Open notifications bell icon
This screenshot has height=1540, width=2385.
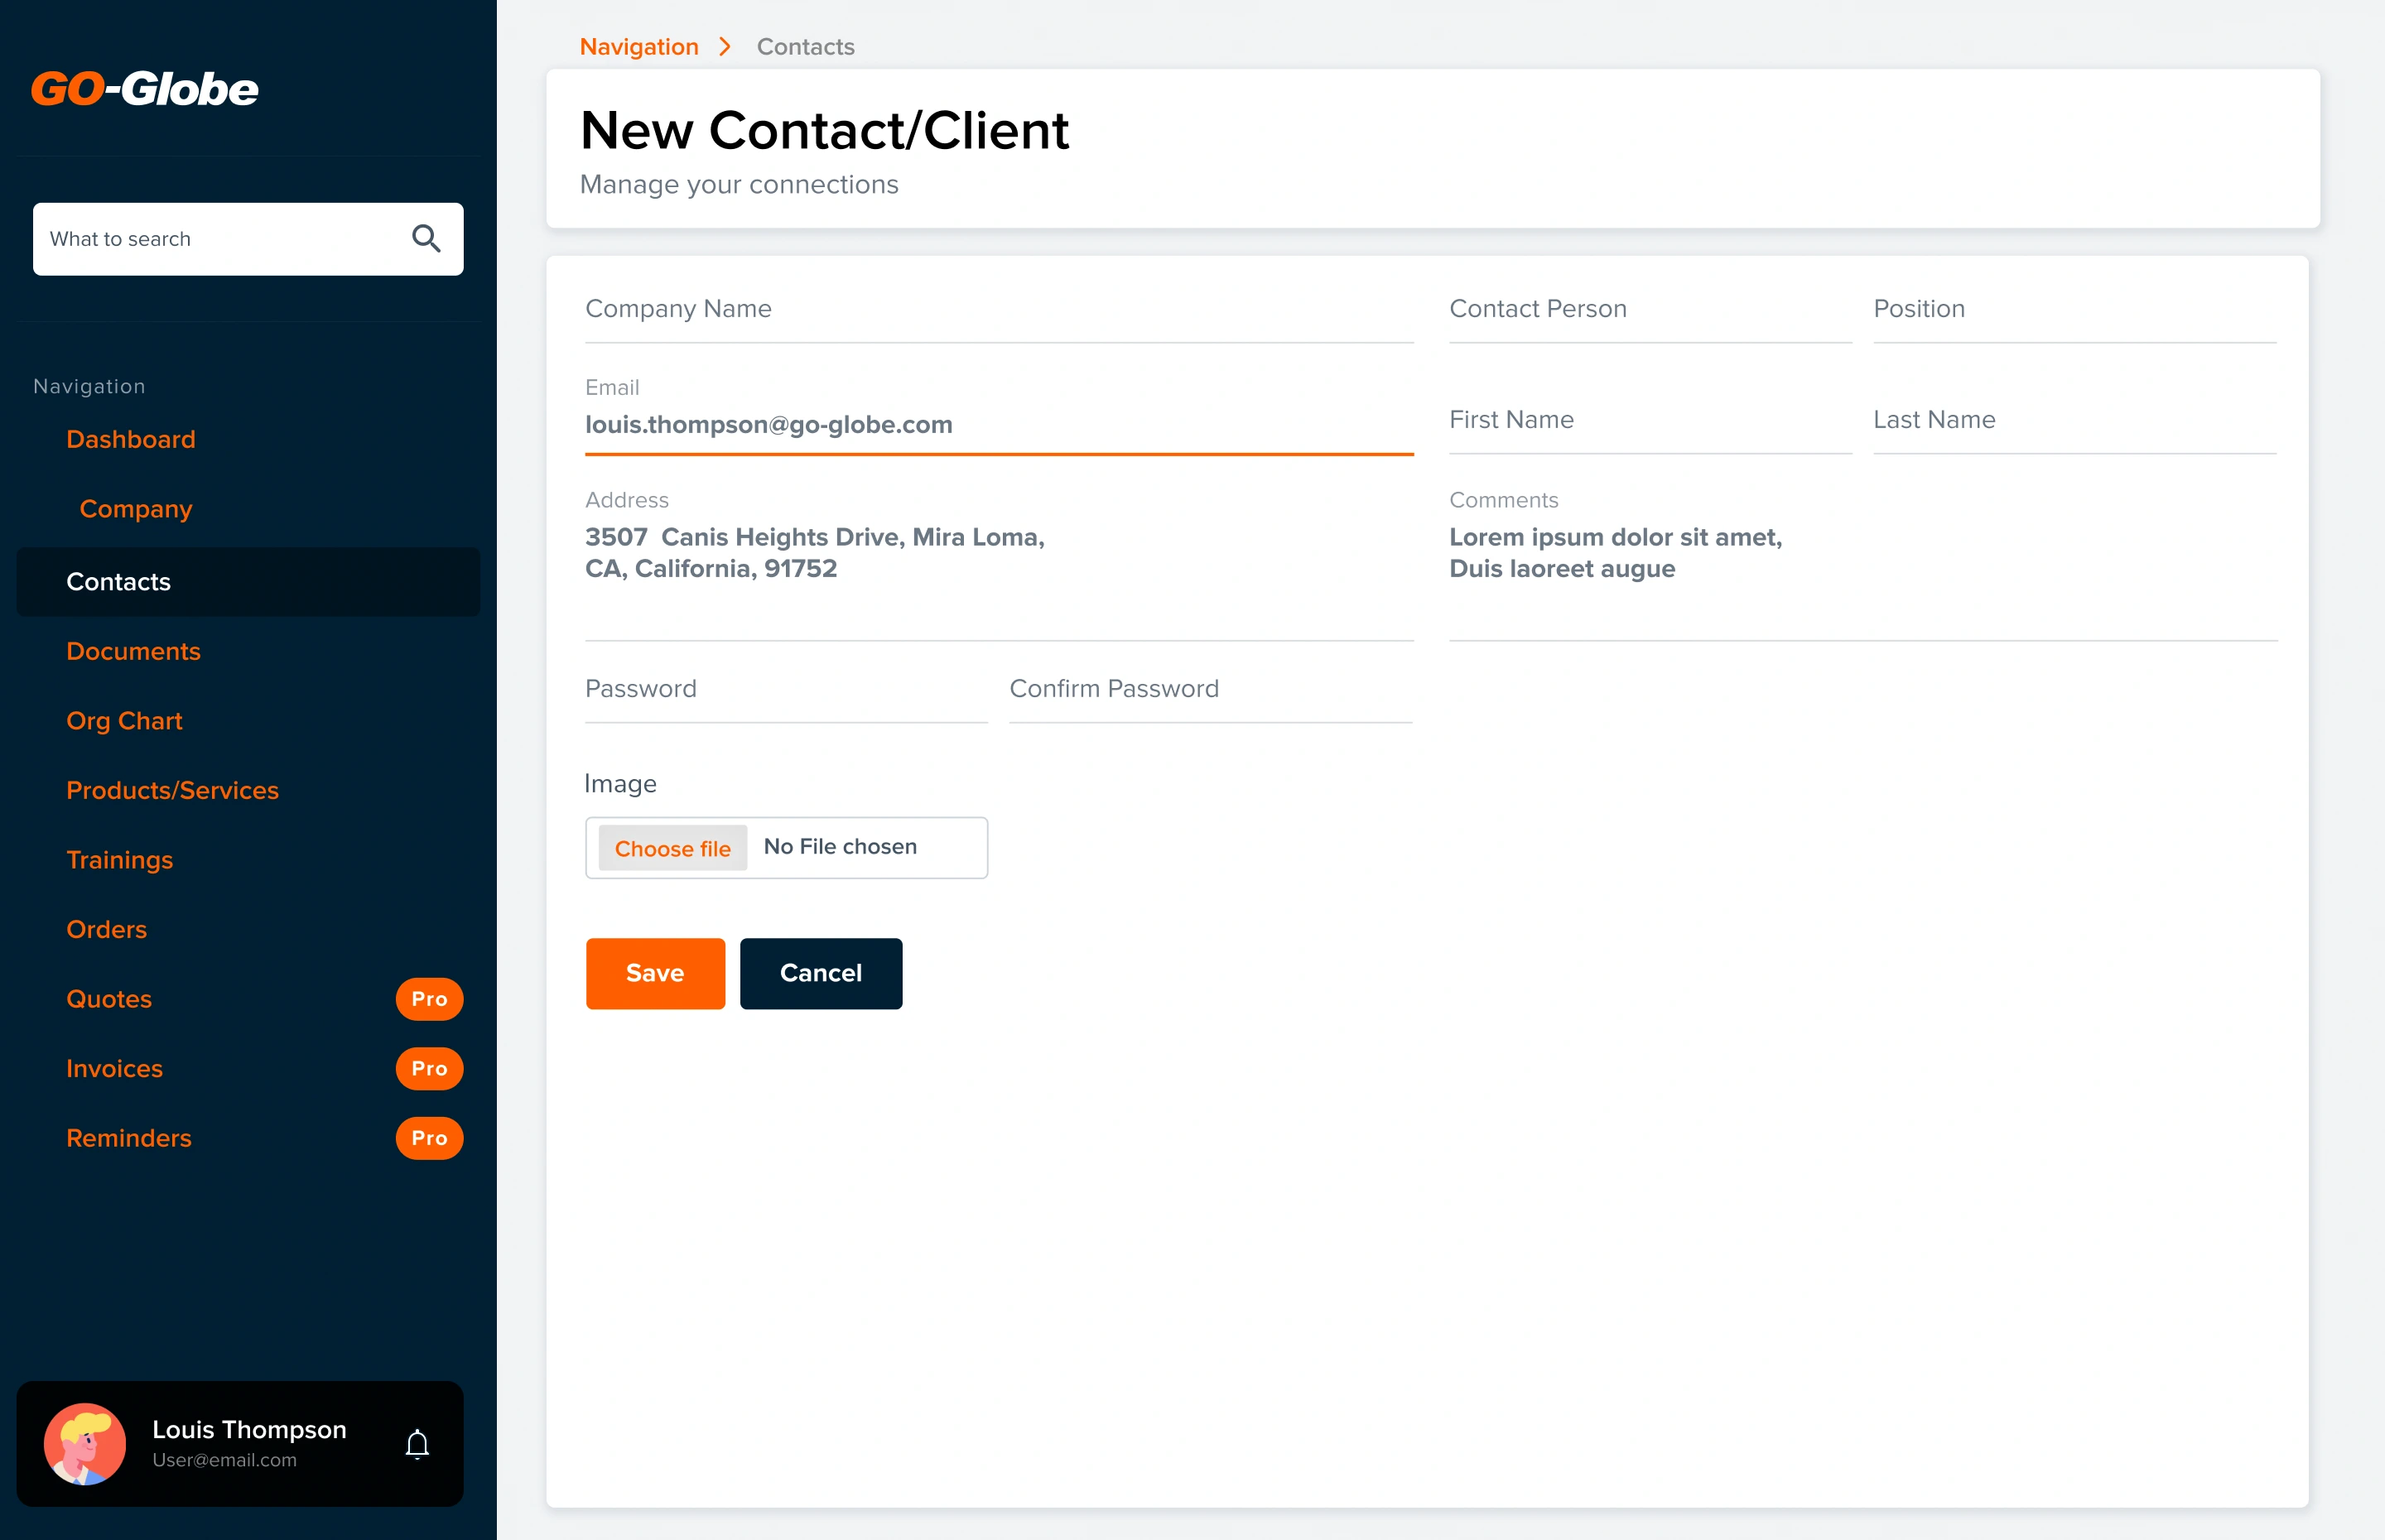(x=417, y=1444)
